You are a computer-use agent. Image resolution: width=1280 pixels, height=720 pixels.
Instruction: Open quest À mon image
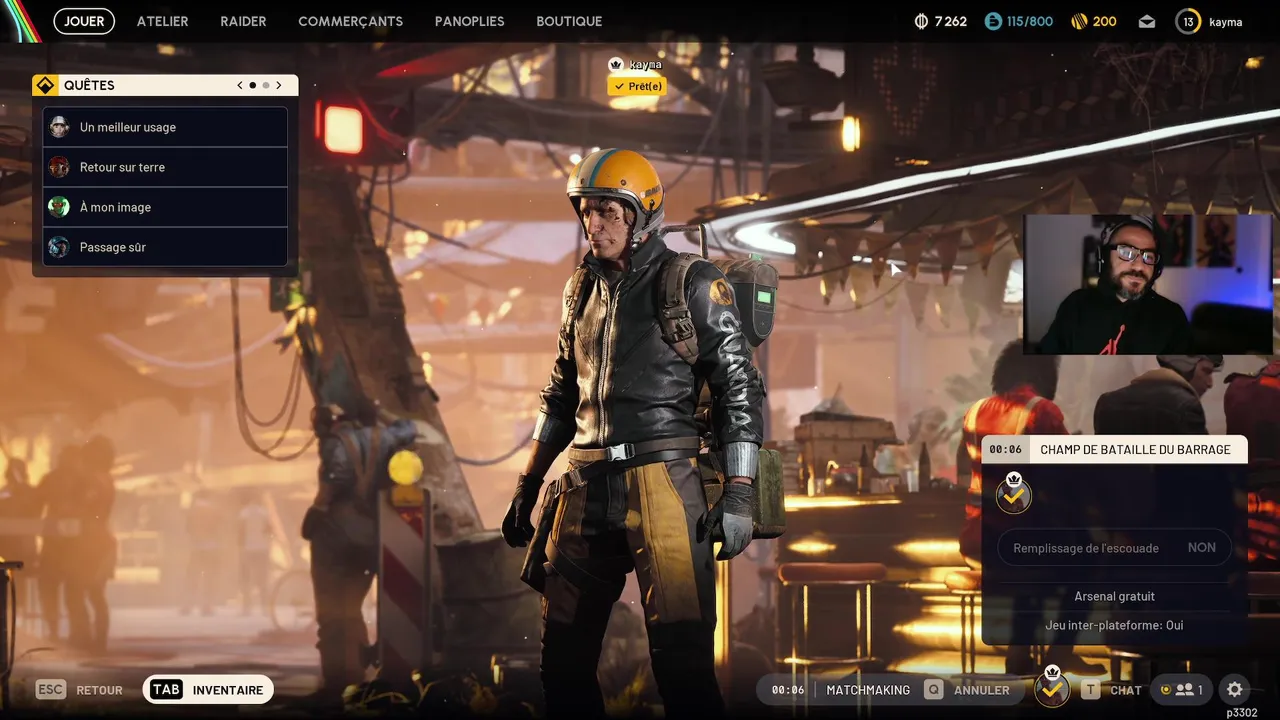click(x=165, y=207)
